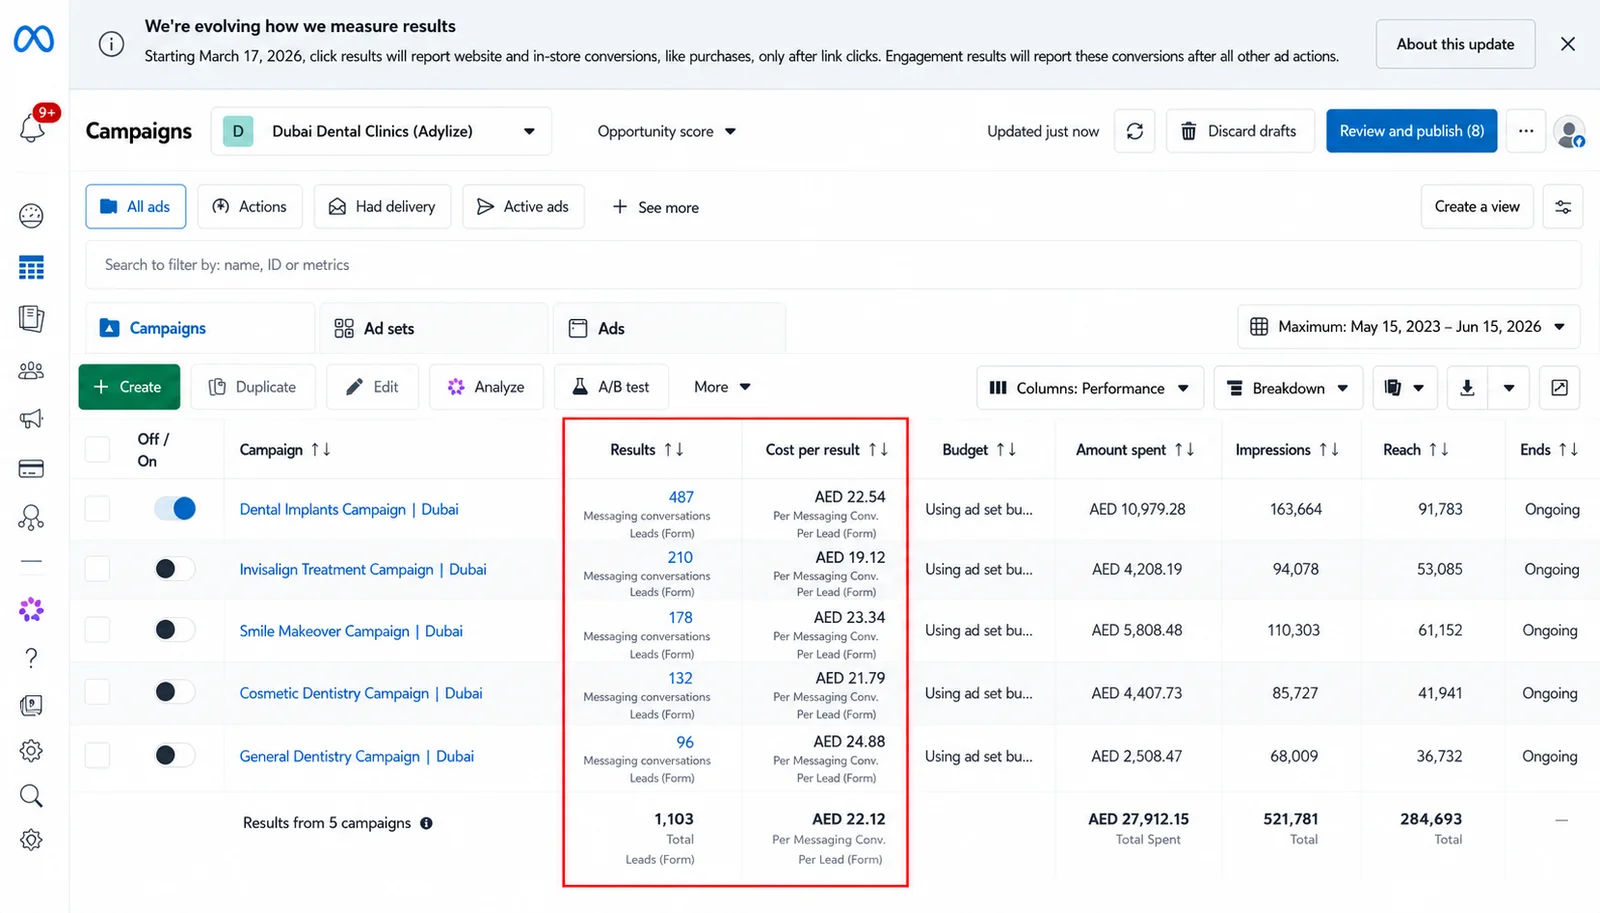
Task: Click the Duplicate button
Action: [x=253, y=387]
